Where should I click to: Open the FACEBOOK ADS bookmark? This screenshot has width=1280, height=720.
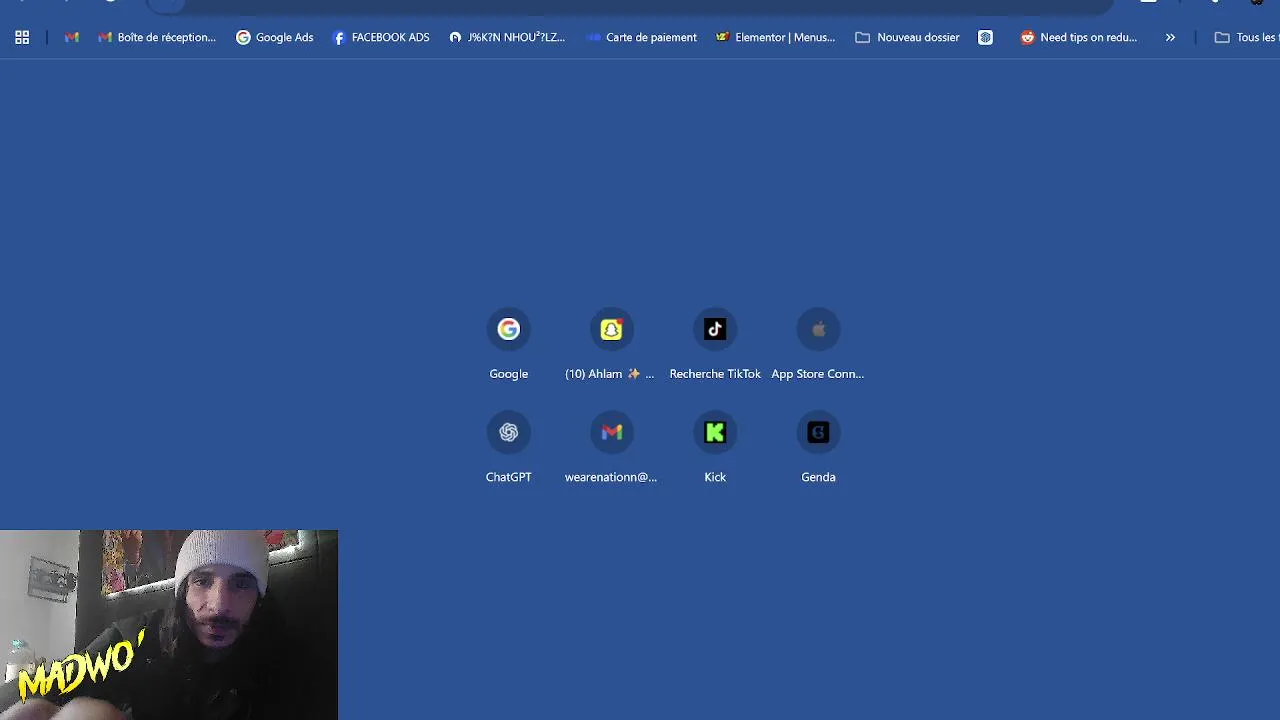(381, 37)
